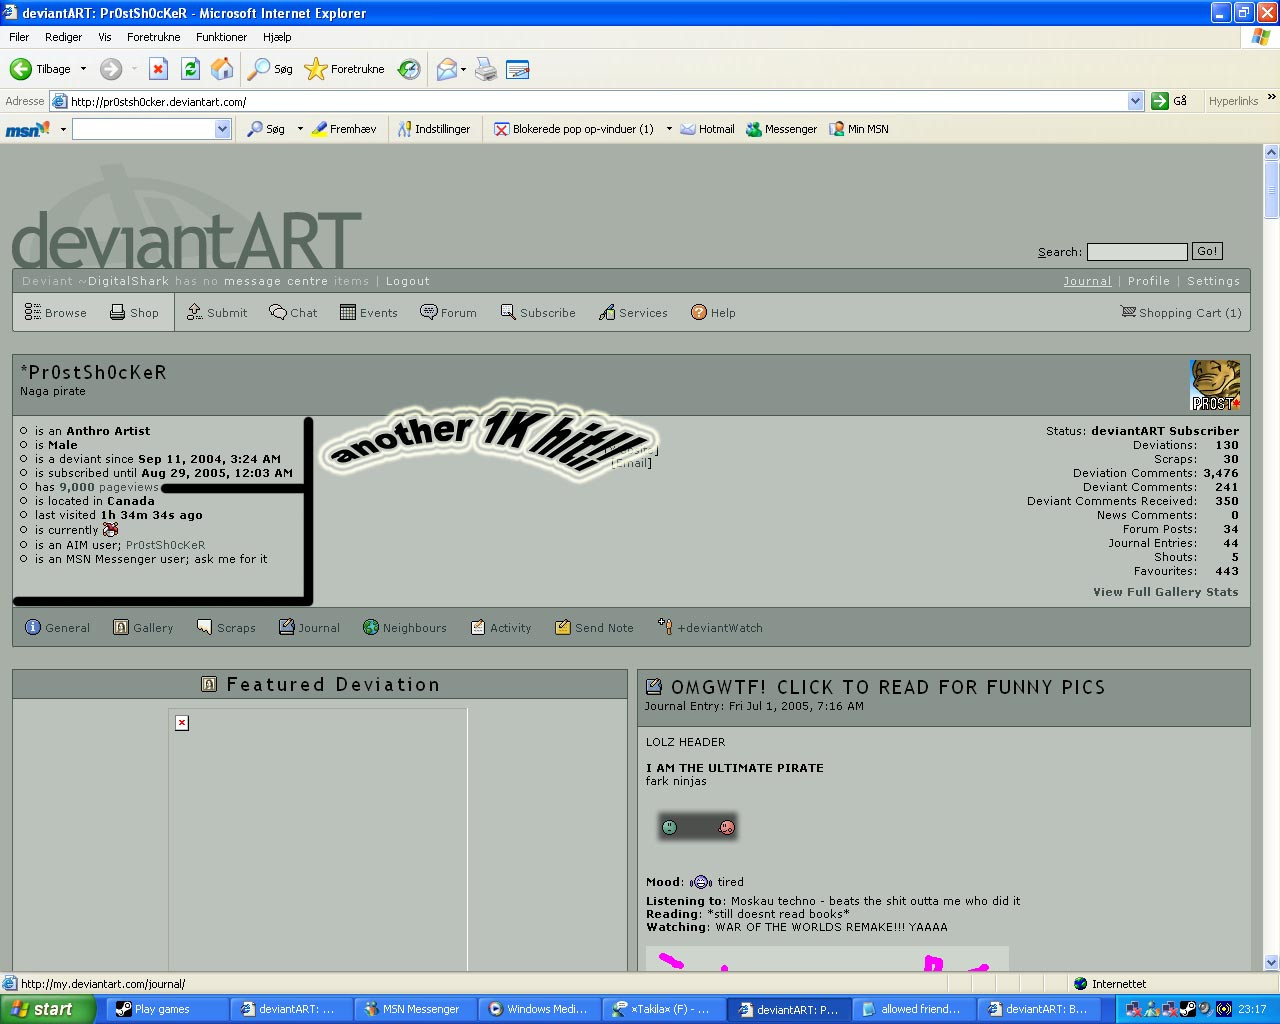
Task: Click the red Stop button in IE toolbar
Action: [158, 69]
